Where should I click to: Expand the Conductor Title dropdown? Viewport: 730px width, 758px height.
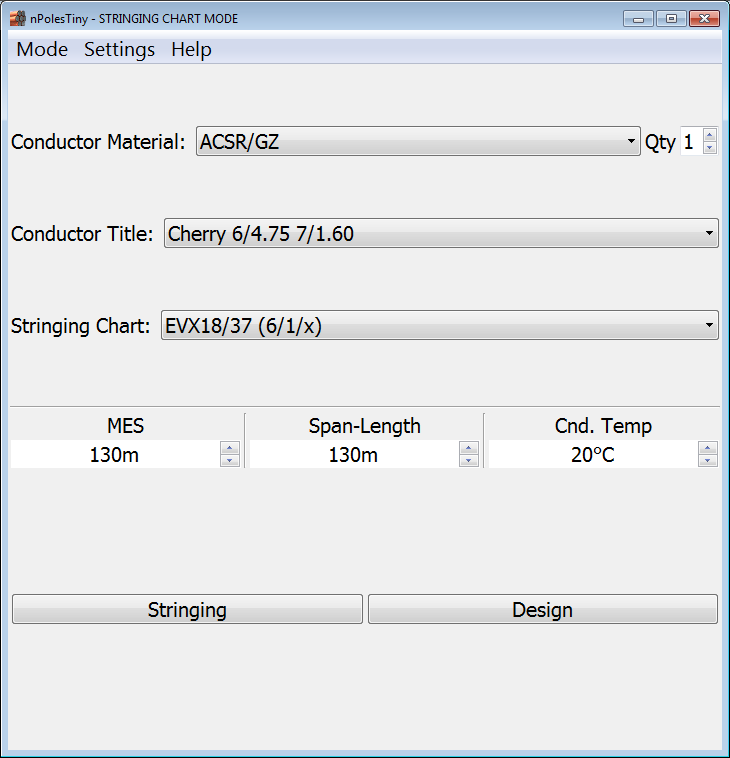pyautogui.click(x=441, y=233)
